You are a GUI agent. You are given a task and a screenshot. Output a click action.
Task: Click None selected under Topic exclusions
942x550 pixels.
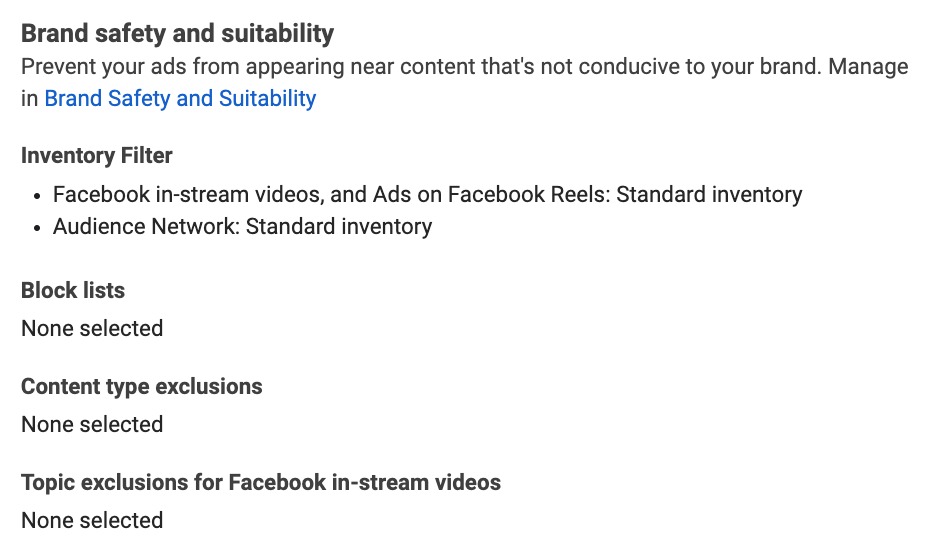[x=92, y=520]
